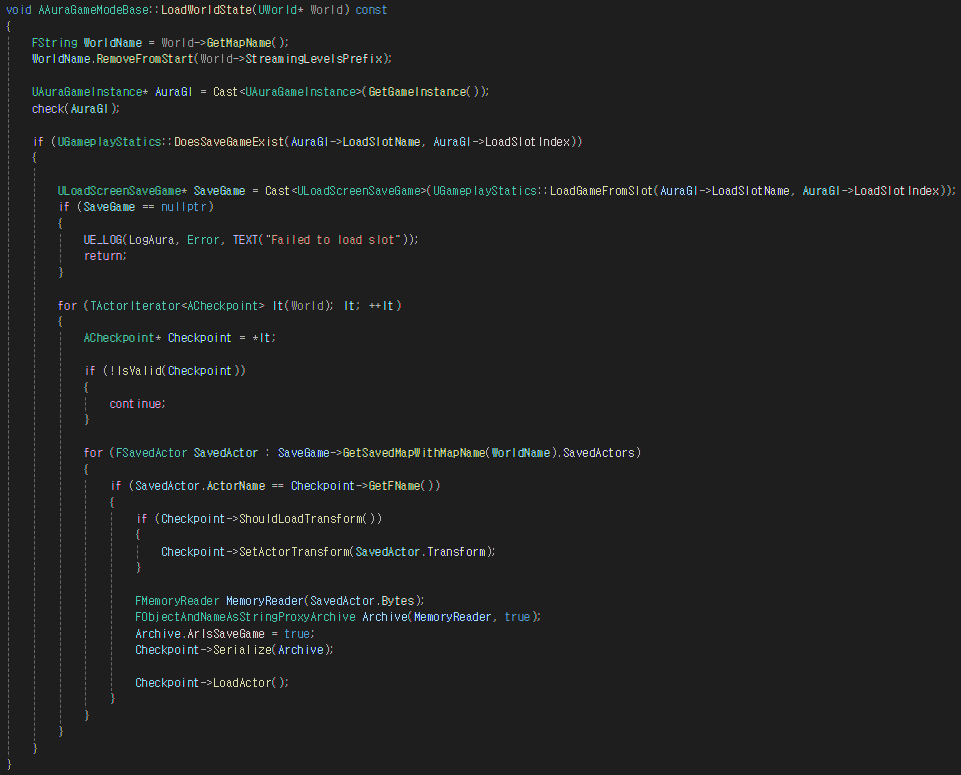
Task: Click the check(AuraGI) line
Action: coord(75,108)
